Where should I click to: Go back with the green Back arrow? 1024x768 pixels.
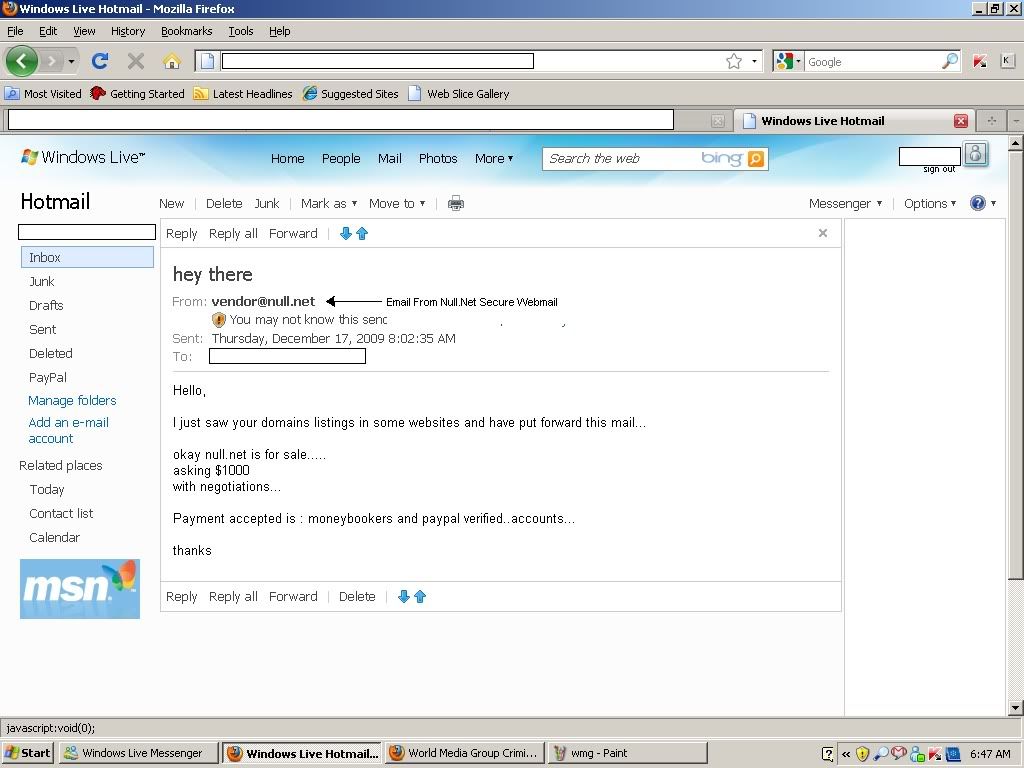(x=22, y=61)
